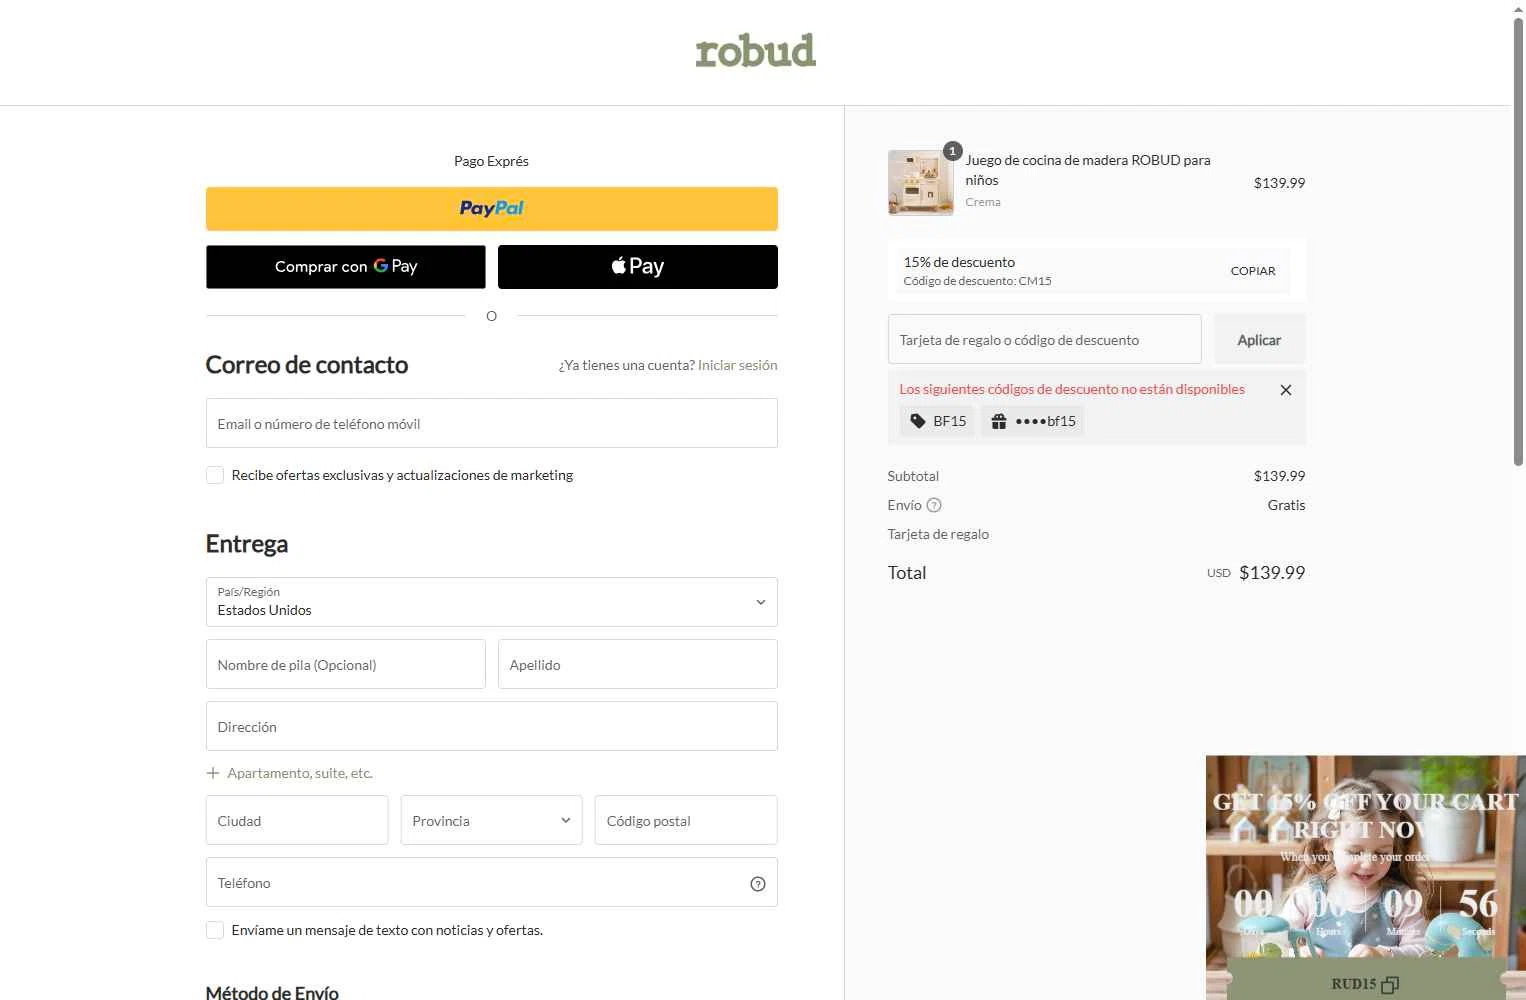Open the Envío info question icon
Screen dimensions: 1526x1000
(934, 505)
